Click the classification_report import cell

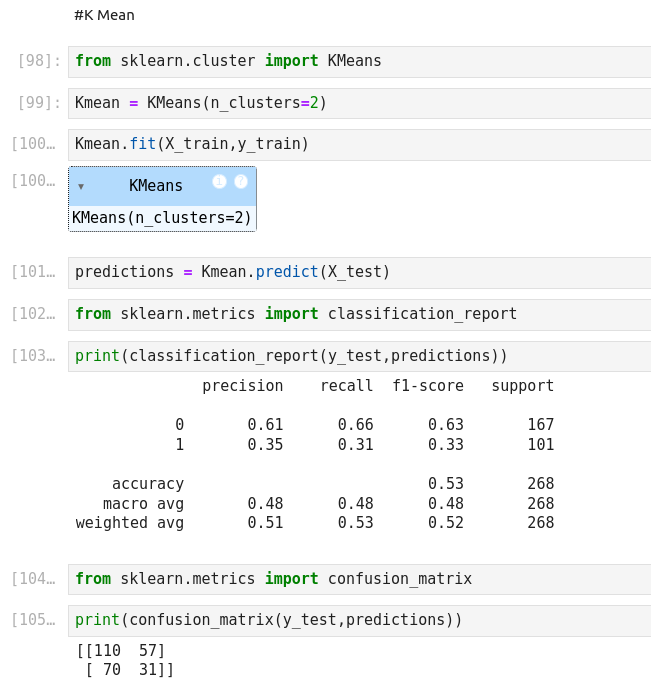(x=358, y=314)
